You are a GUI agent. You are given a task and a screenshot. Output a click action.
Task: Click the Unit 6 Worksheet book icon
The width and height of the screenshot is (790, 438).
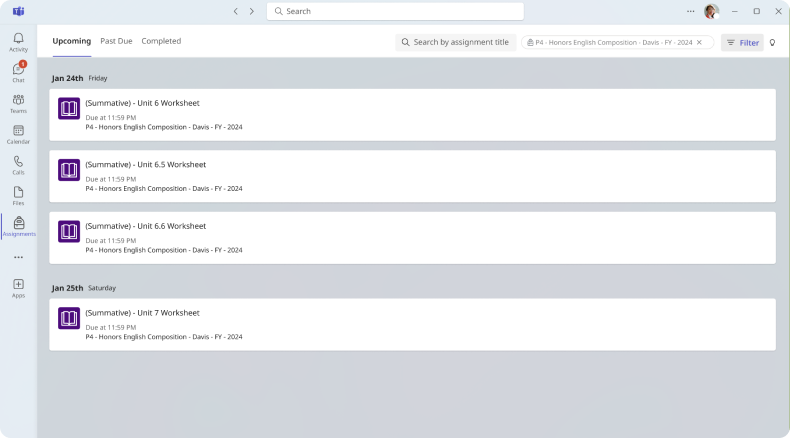[x=69, y=108]
